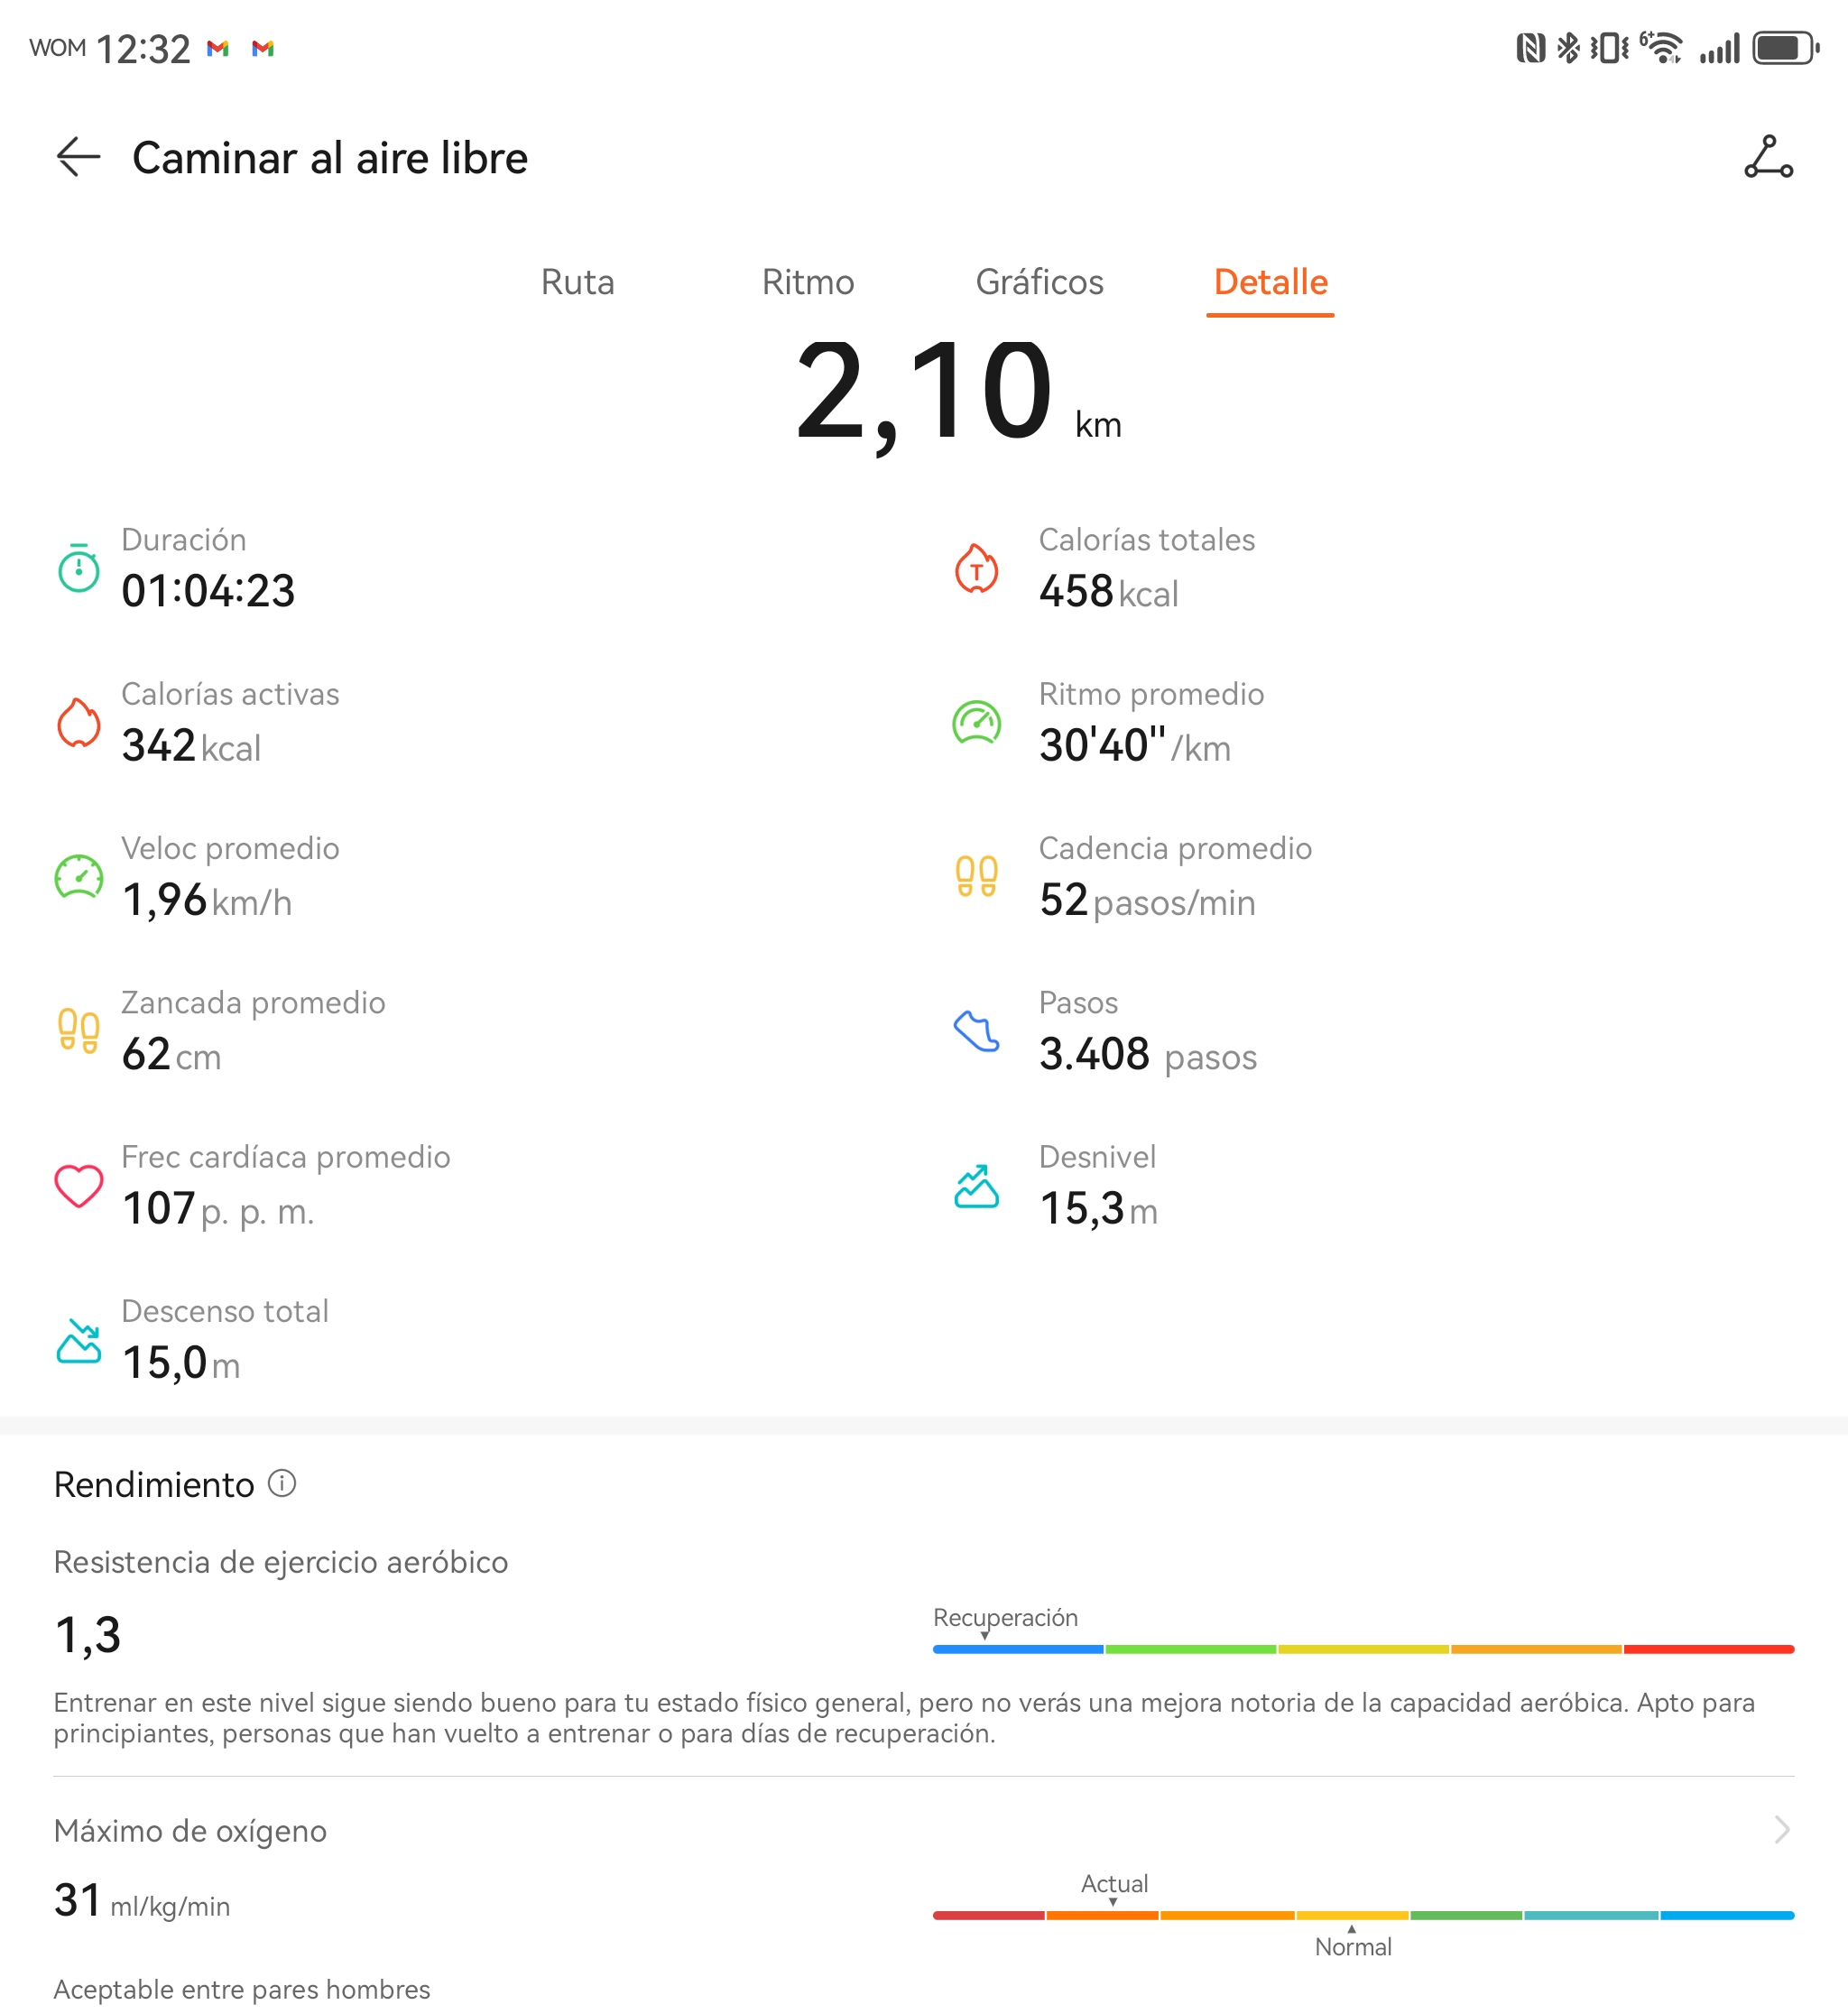The image size is (1848, 2014).
Task: Open Máximo de oxígeno details
Action: [x=190, y=1830]
